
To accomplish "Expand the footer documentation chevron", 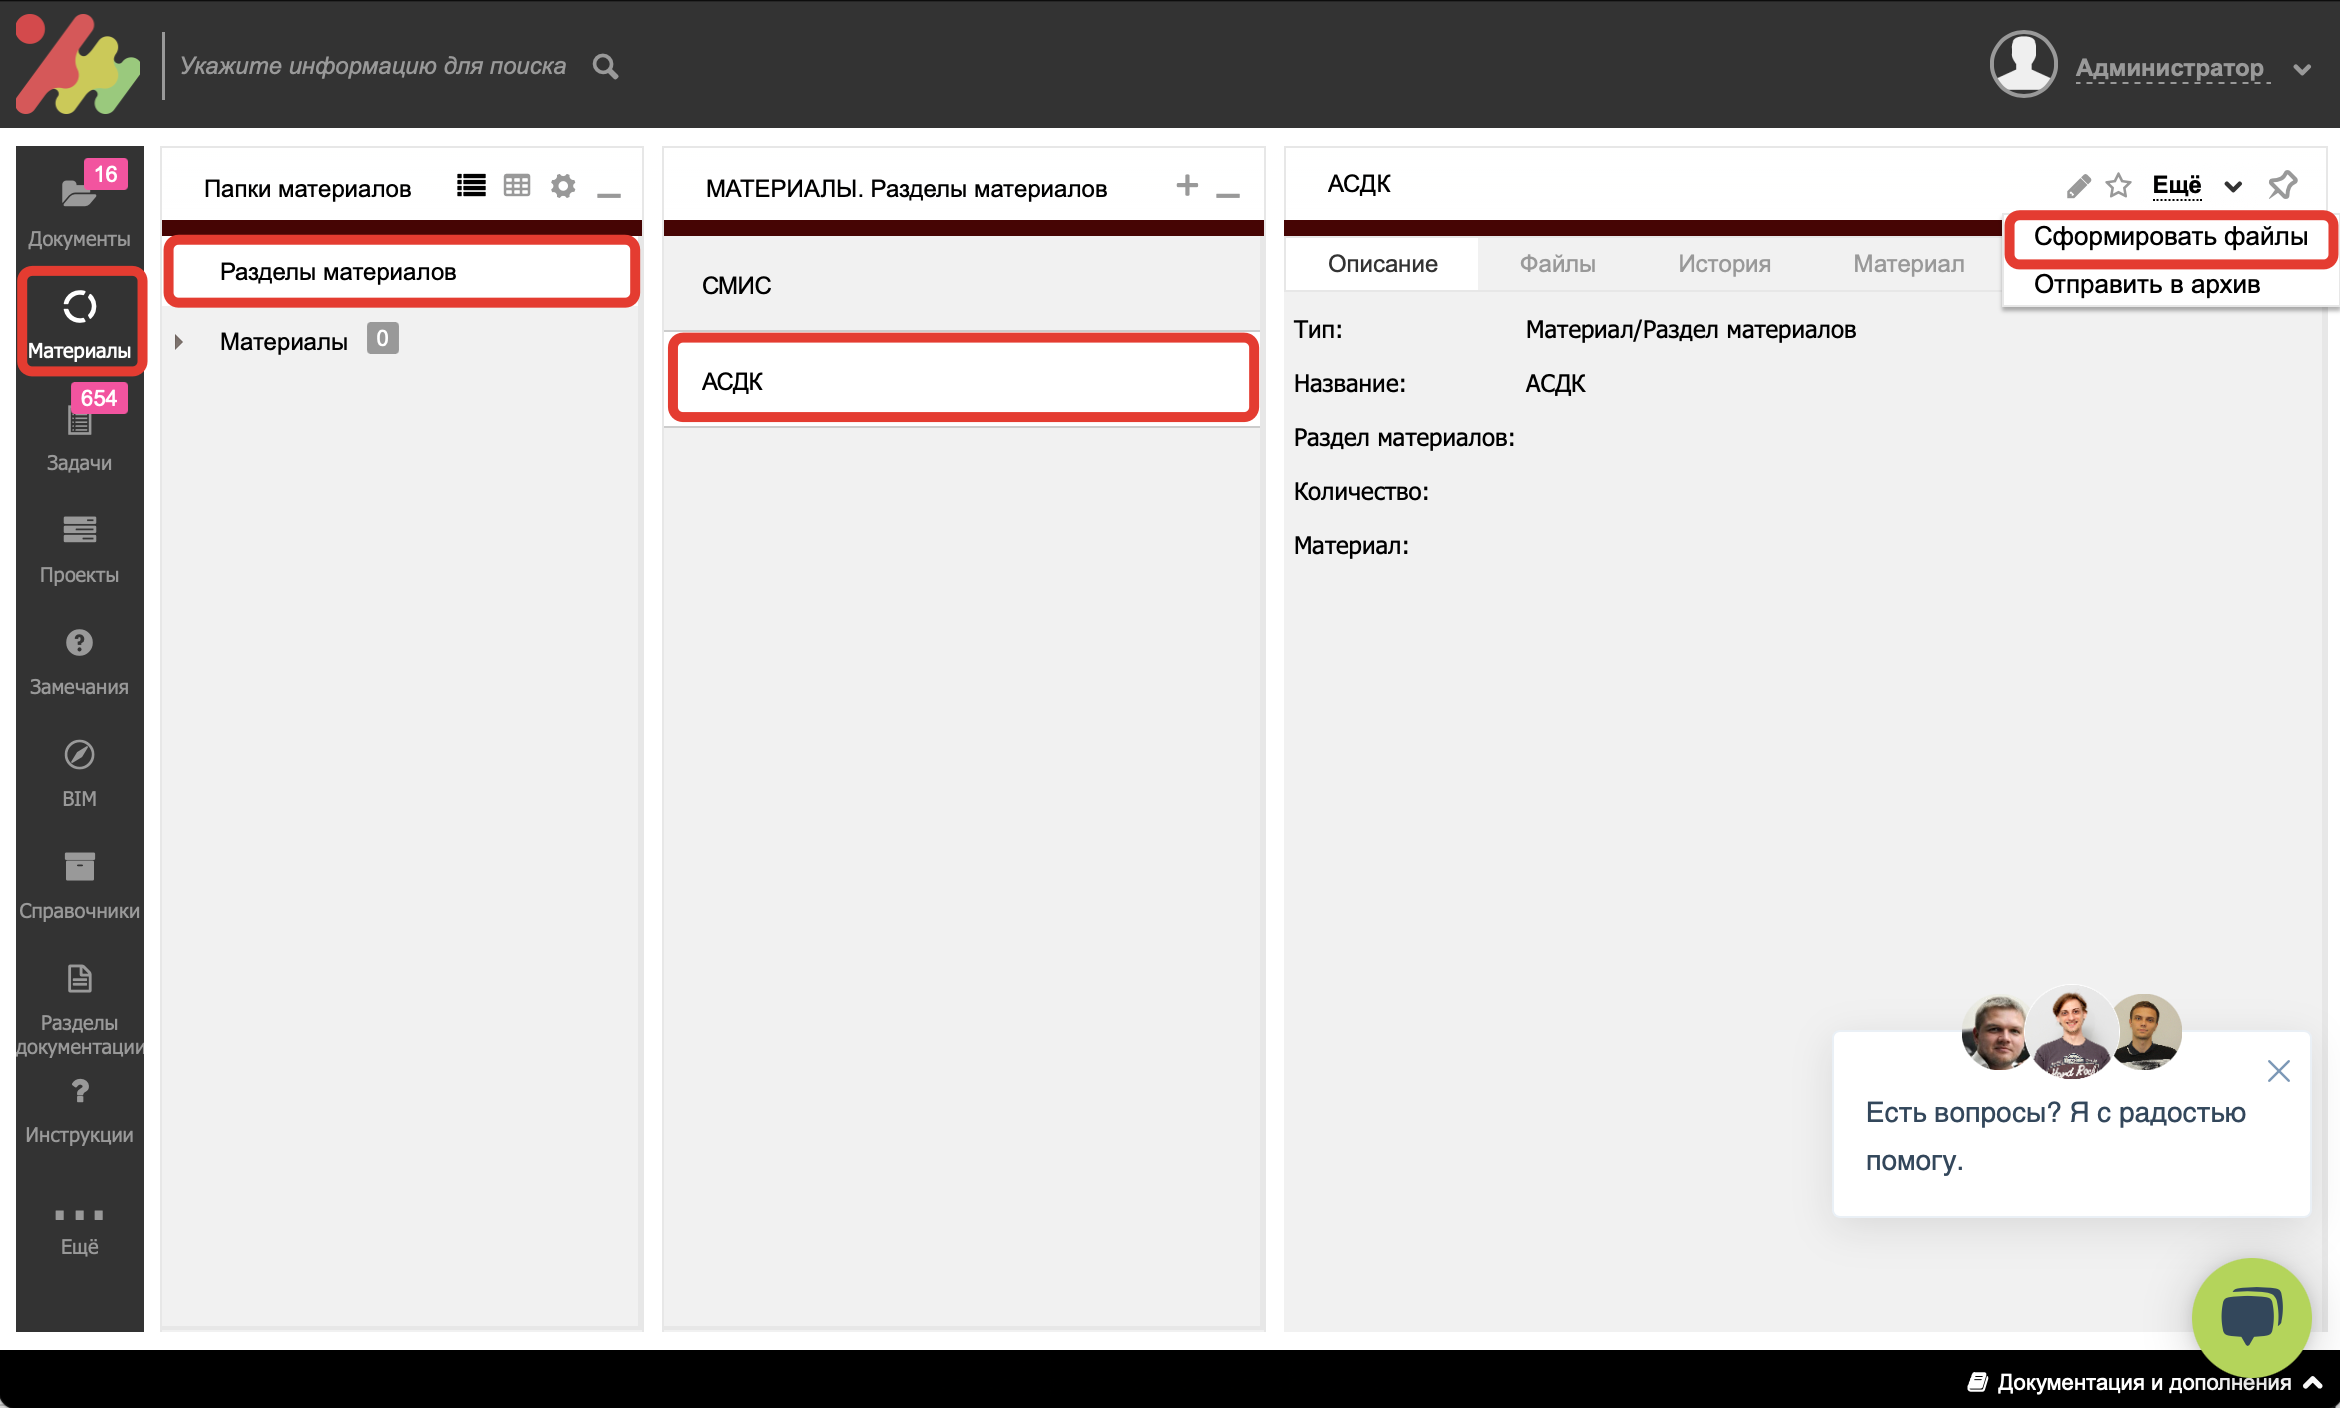I will tap(2313, 1382).
